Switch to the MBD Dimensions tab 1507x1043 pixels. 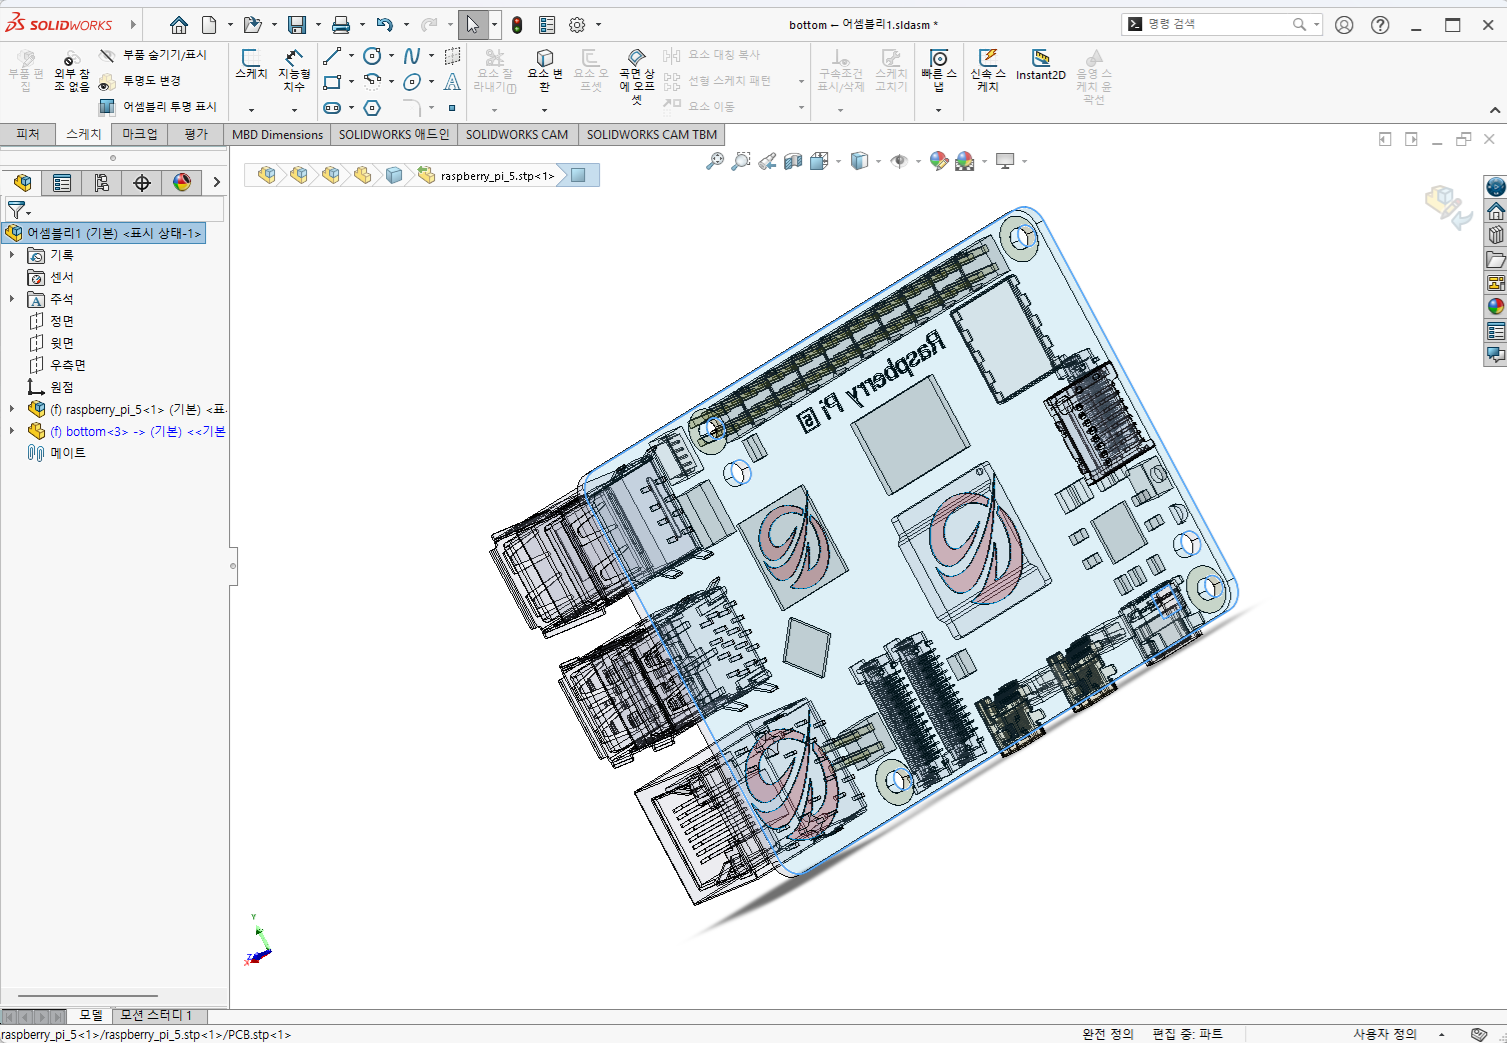[x=277, y=134]
